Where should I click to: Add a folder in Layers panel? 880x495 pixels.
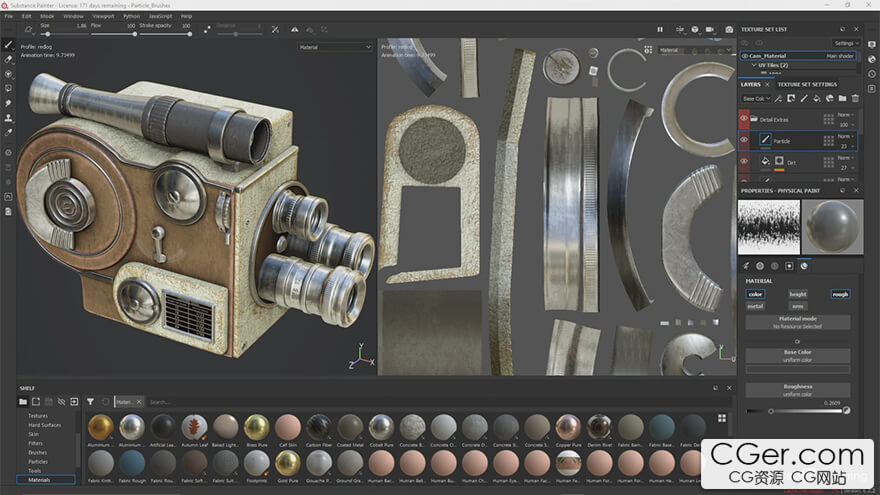pyautogui.click(x=842, y=98)
